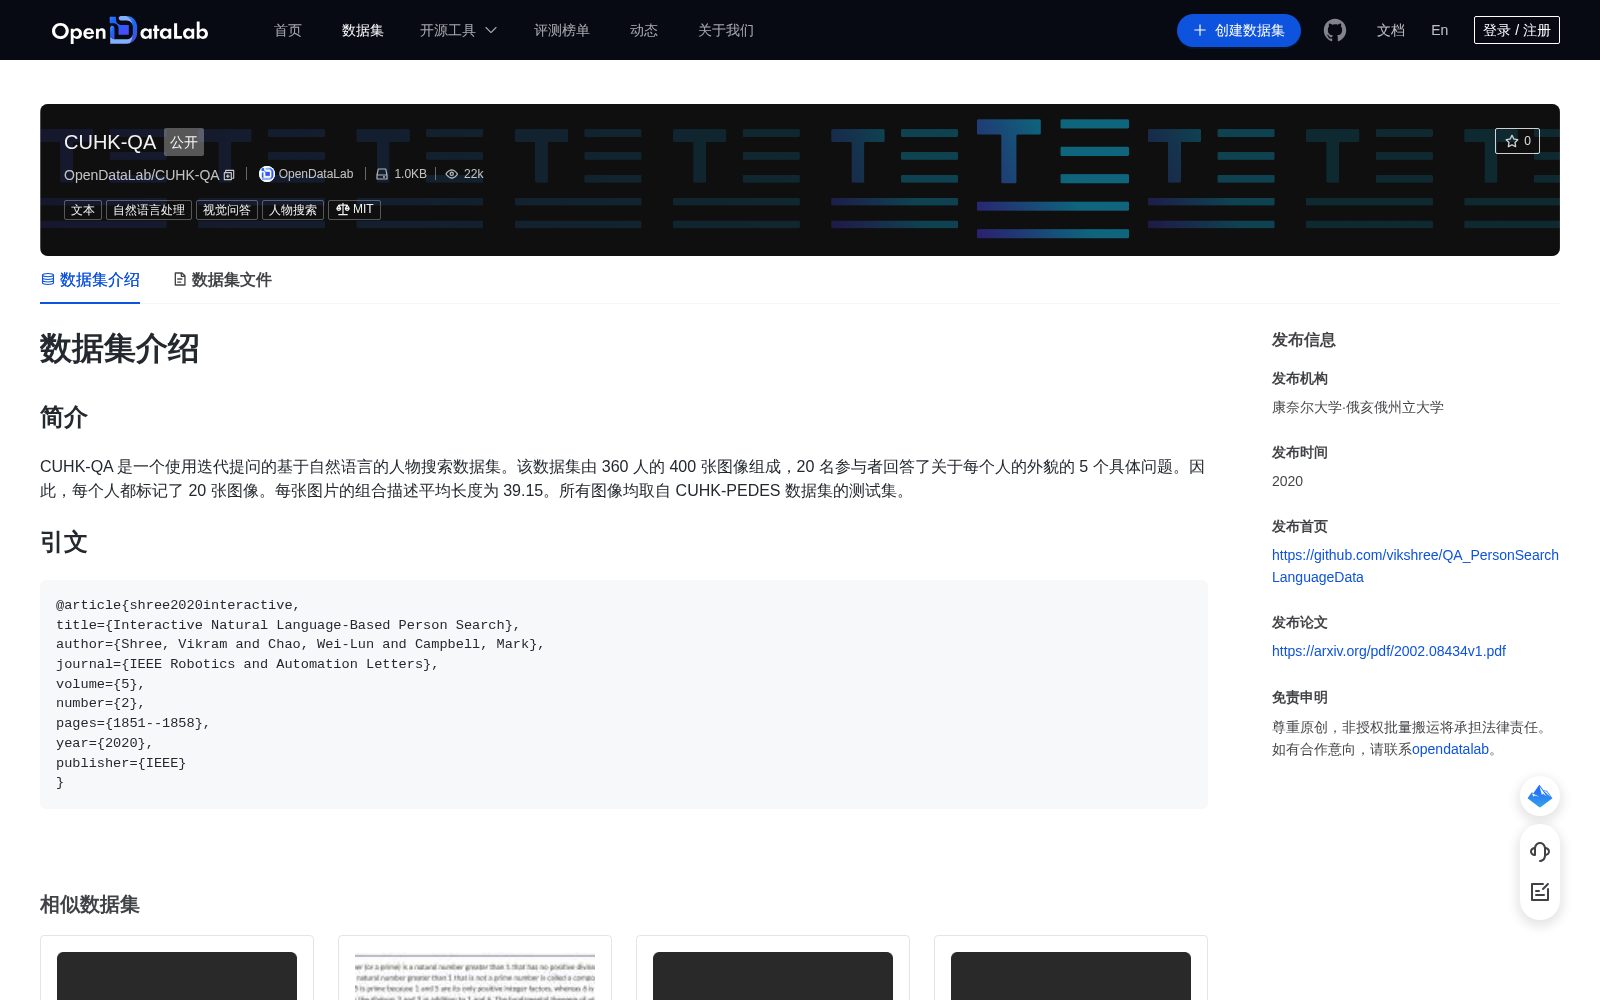The height and width of the screenshot is (1000, 1600).
Task: Click the 引文 heading
Action: [64, 542]
